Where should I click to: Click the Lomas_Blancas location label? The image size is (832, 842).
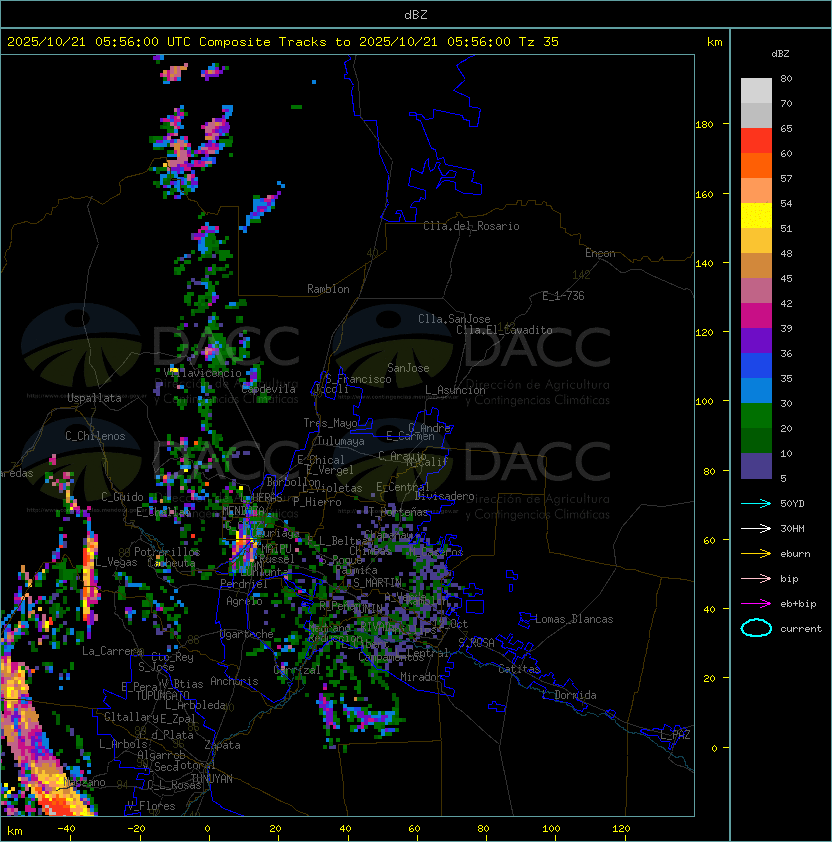(574, 619)
